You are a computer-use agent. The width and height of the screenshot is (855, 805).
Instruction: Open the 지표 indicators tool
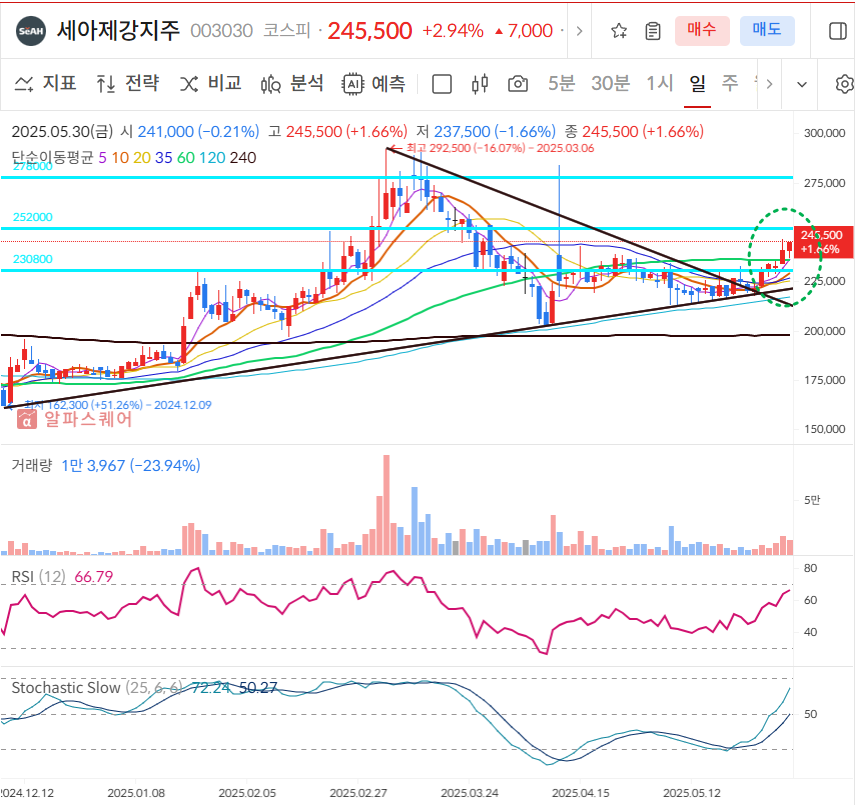click(45, 84)
